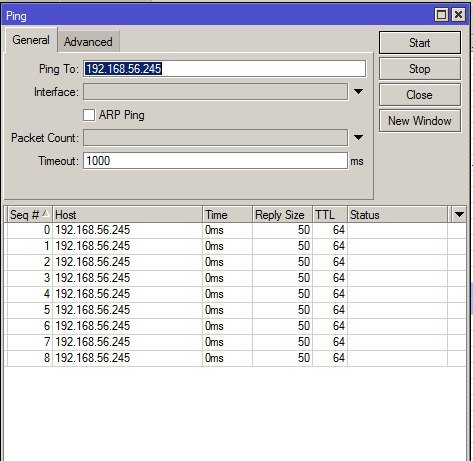Click the Timeout input field
This screenshot has width=473, height=461.
pos(215,161)
